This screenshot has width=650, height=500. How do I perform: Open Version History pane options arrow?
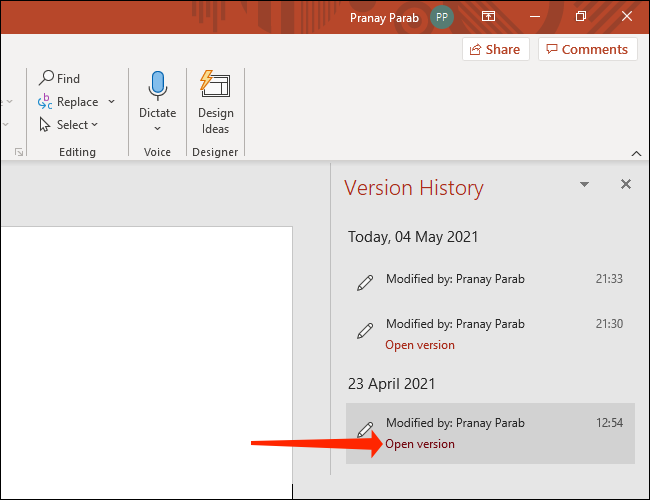coord(584,185)
